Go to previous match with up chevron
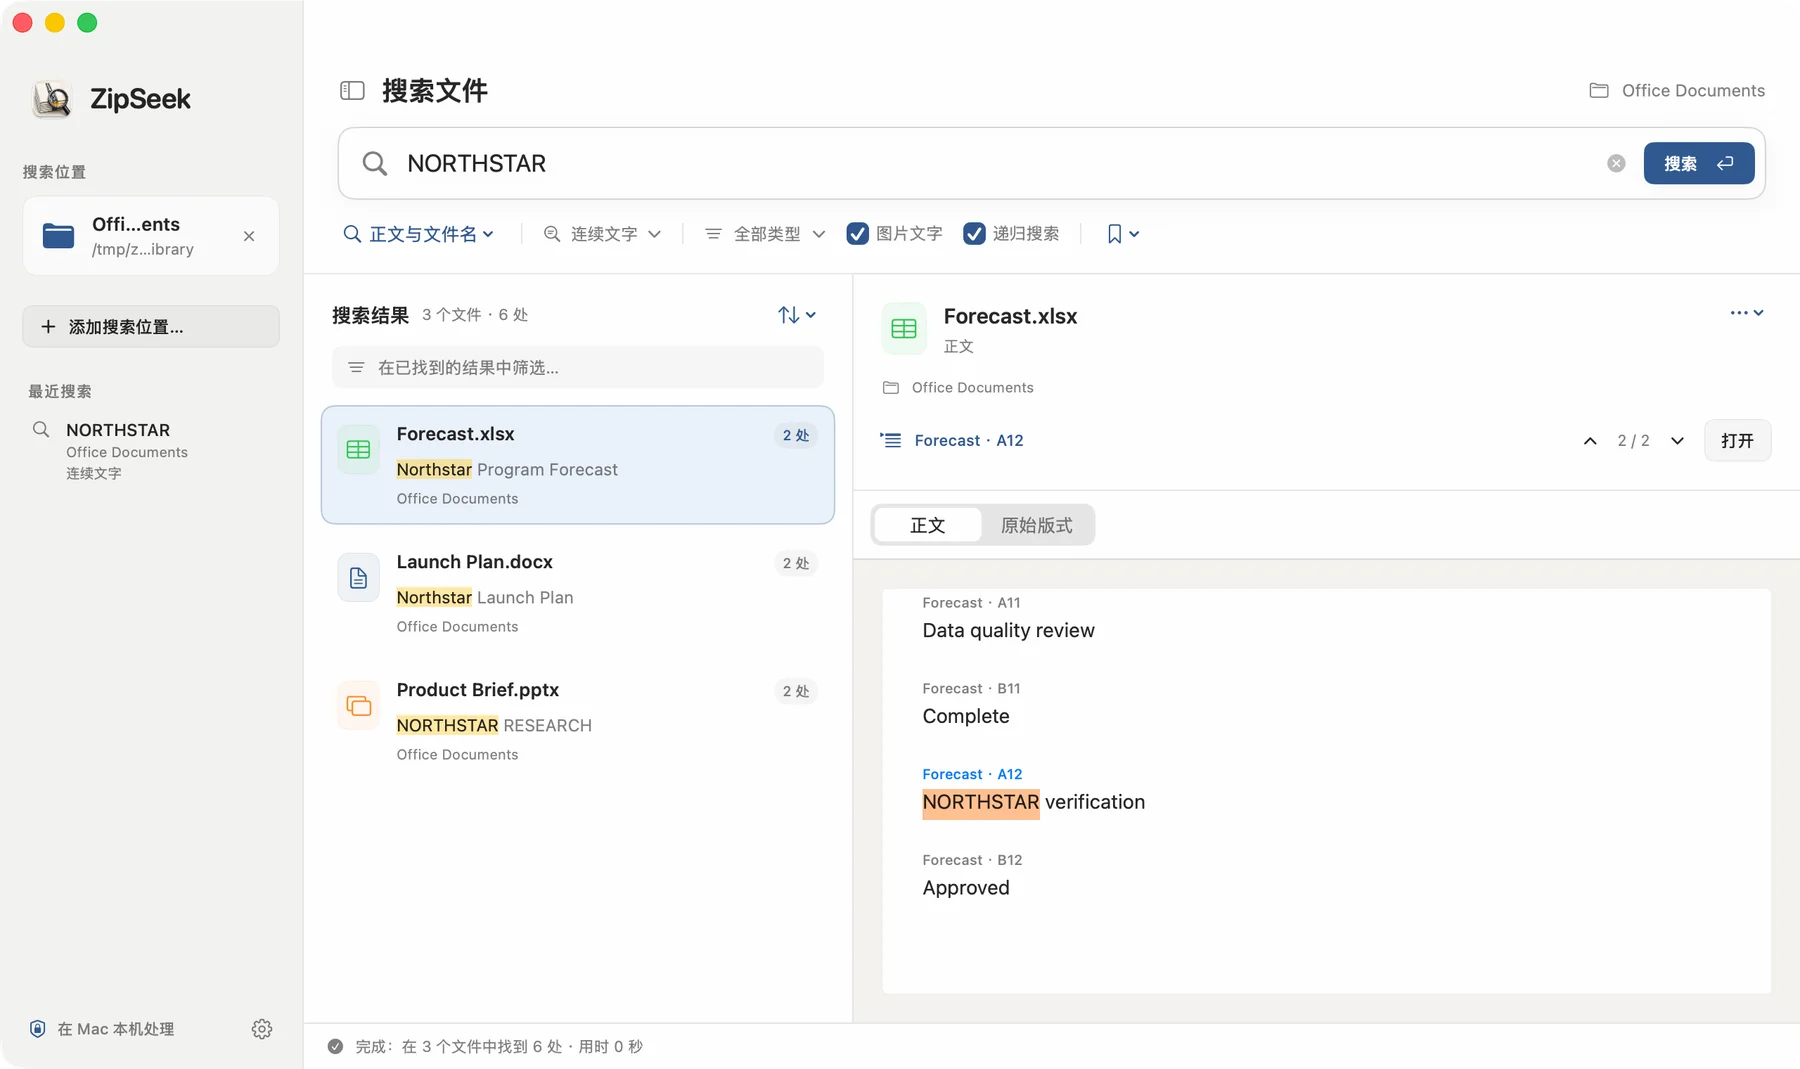The height and width of the screenshot is (1069, 1800). coord(1590,441)
